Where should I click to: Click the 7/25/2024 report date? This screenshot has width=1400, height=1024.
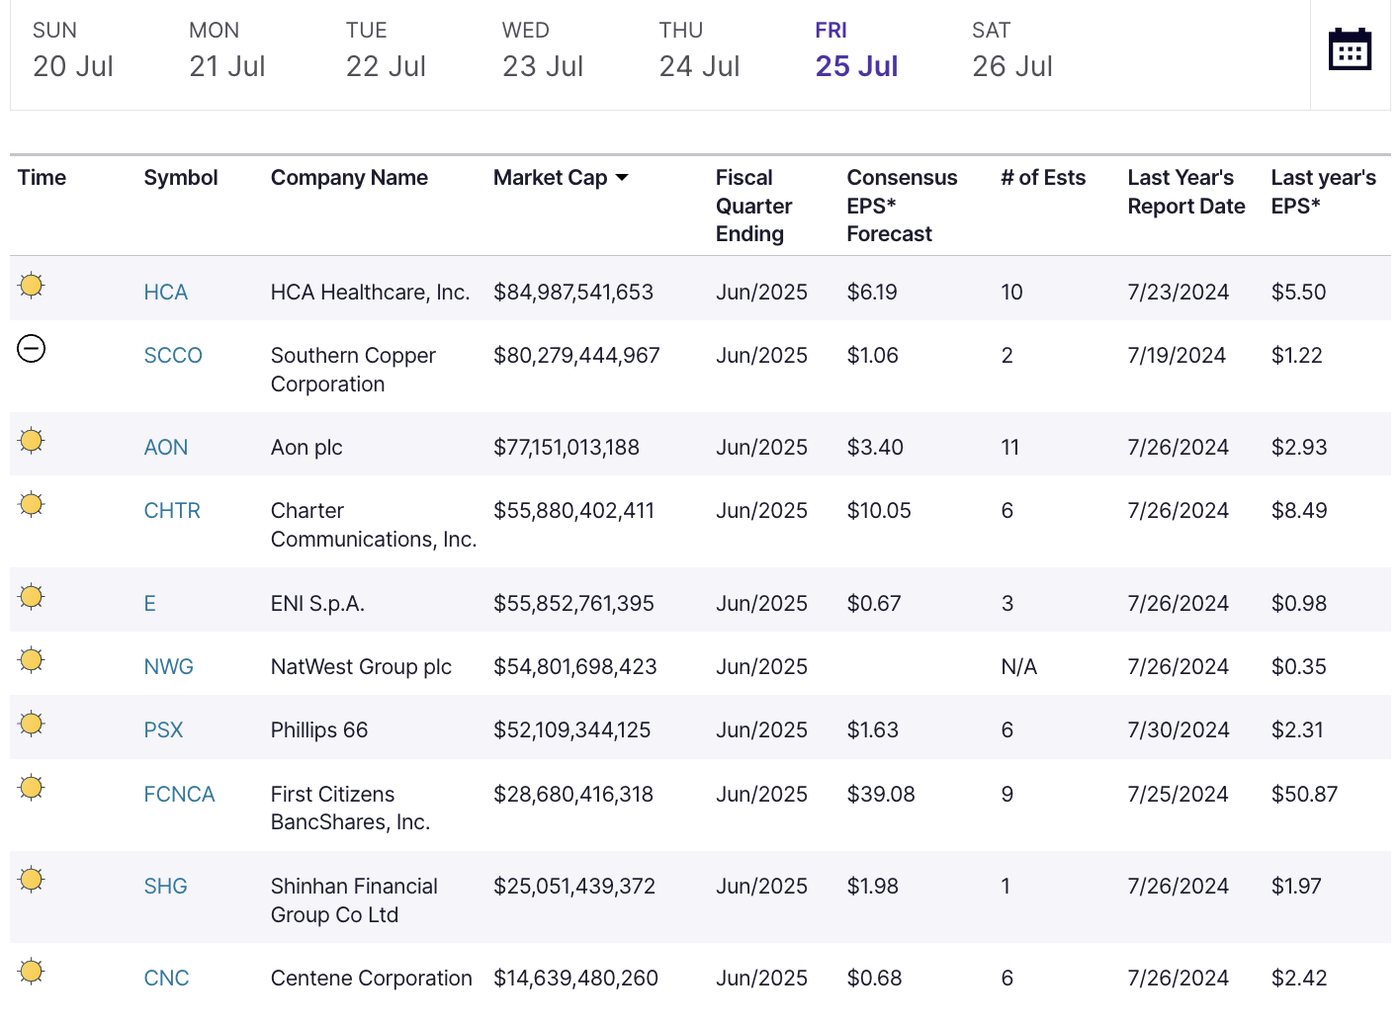pos(1178,794)
